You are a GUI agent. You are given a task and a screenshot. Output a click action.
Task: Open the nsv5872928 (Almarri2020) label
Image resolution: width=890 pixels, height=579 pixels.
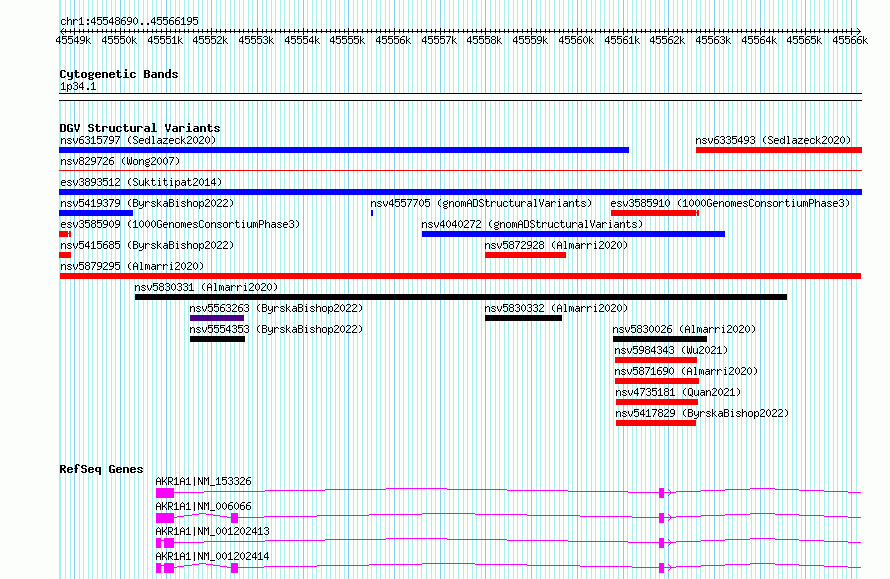tap(556, 245)
